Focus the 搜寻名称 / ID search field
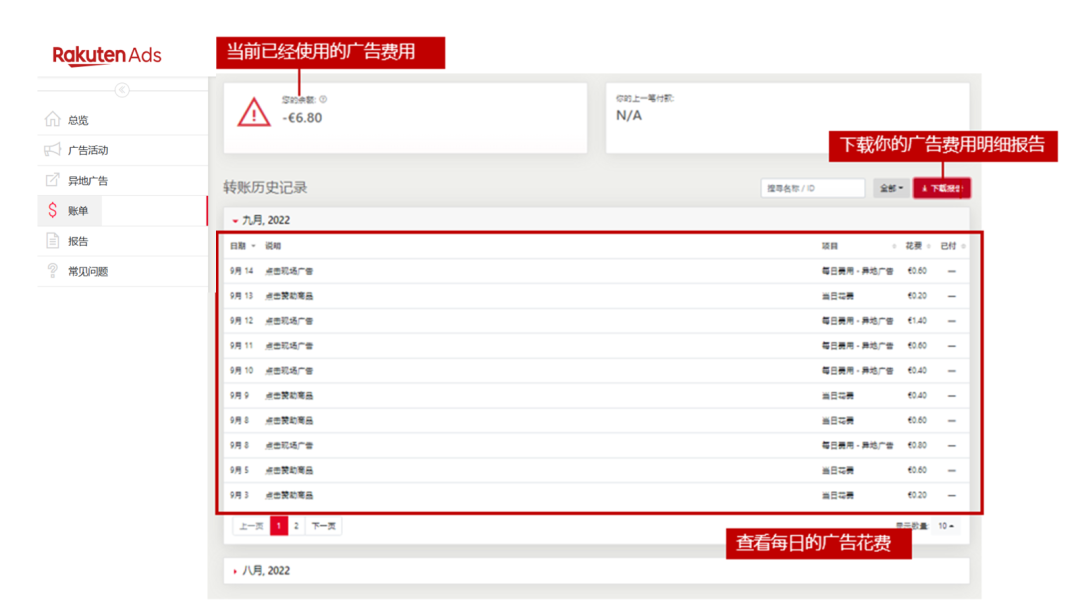Image resolution: width=1080 pixels, height=608 pixels. point(813,188)
